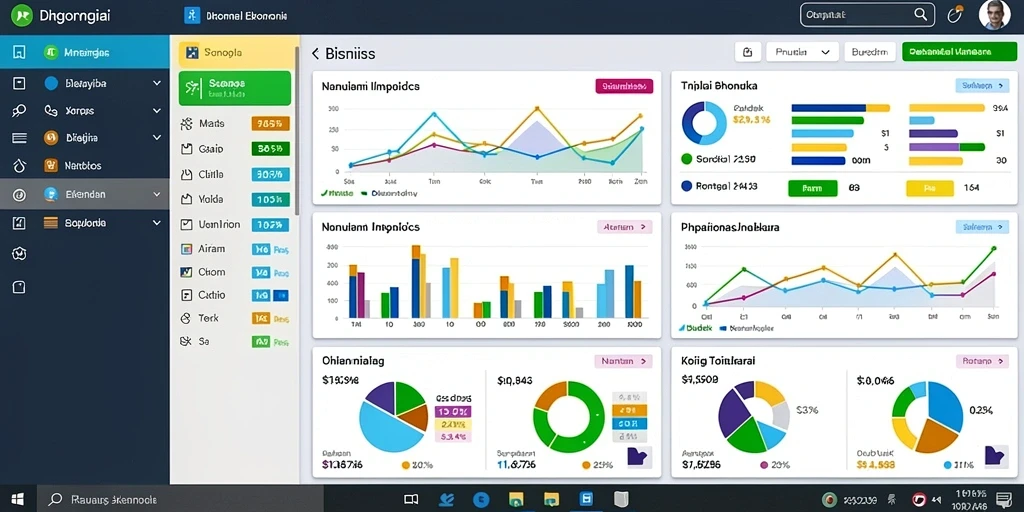Click the pink button on the Nanulami Impoidcs card
Image resolution: width=1024 pixels, height=512 pixels.
coord(624,86)
